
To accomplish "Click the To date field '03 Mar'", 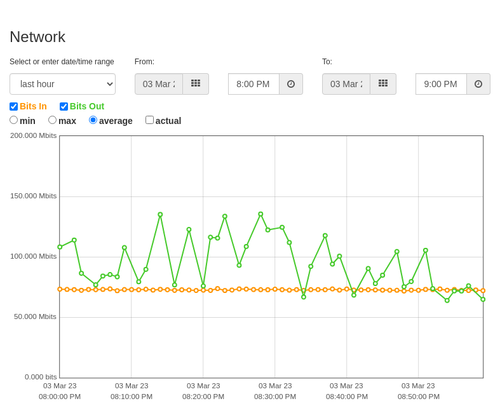I will pos(346,84).
